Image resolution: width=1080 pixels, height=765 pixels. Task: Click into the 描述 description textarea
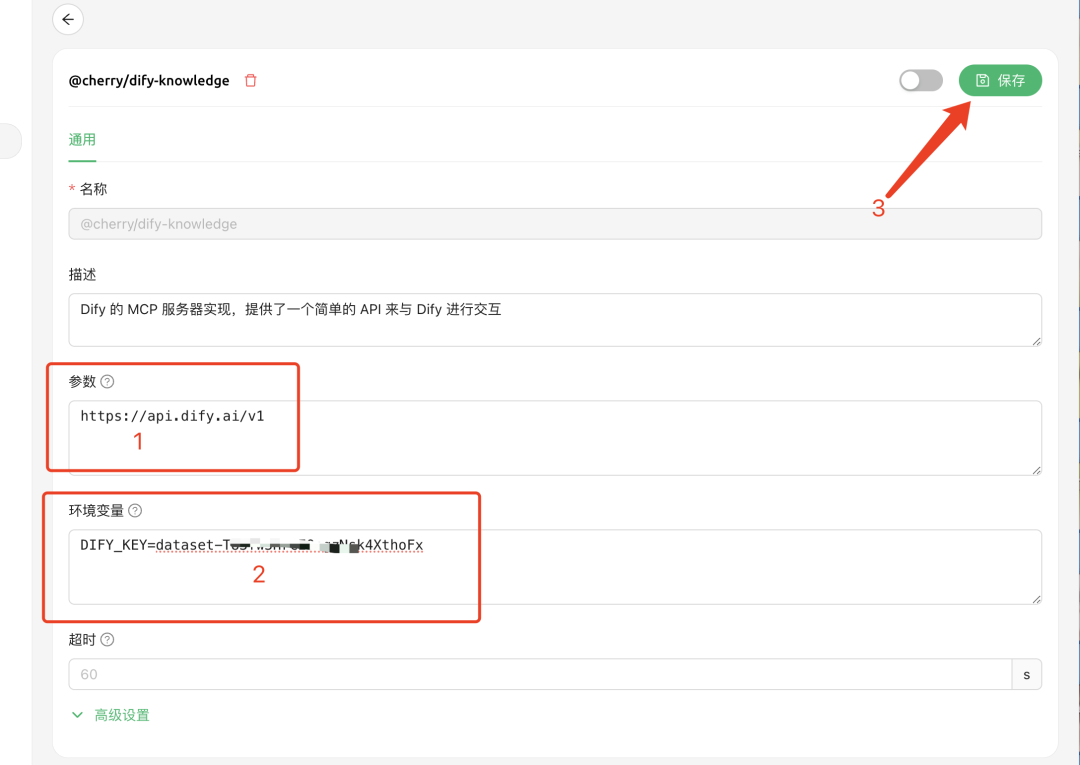[554, 319]
